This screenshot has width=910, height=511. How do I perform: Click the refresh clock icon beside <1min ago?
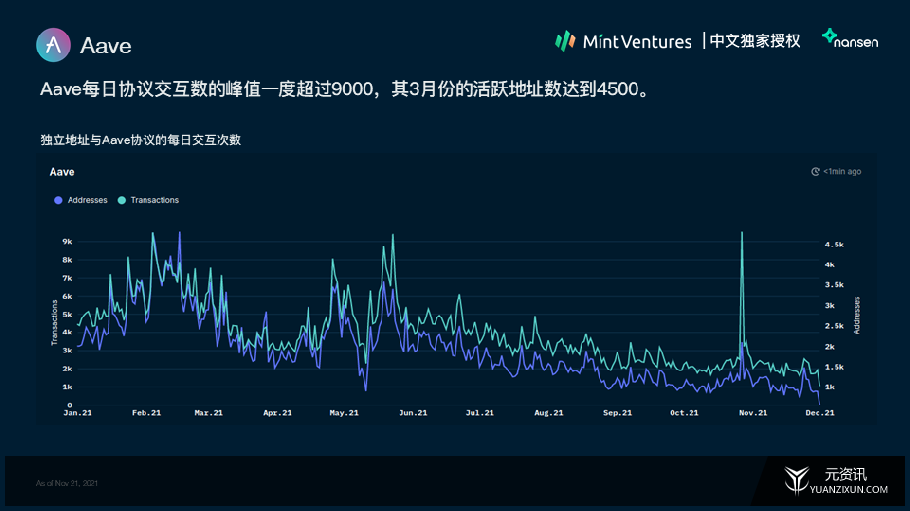click(815, 171)
